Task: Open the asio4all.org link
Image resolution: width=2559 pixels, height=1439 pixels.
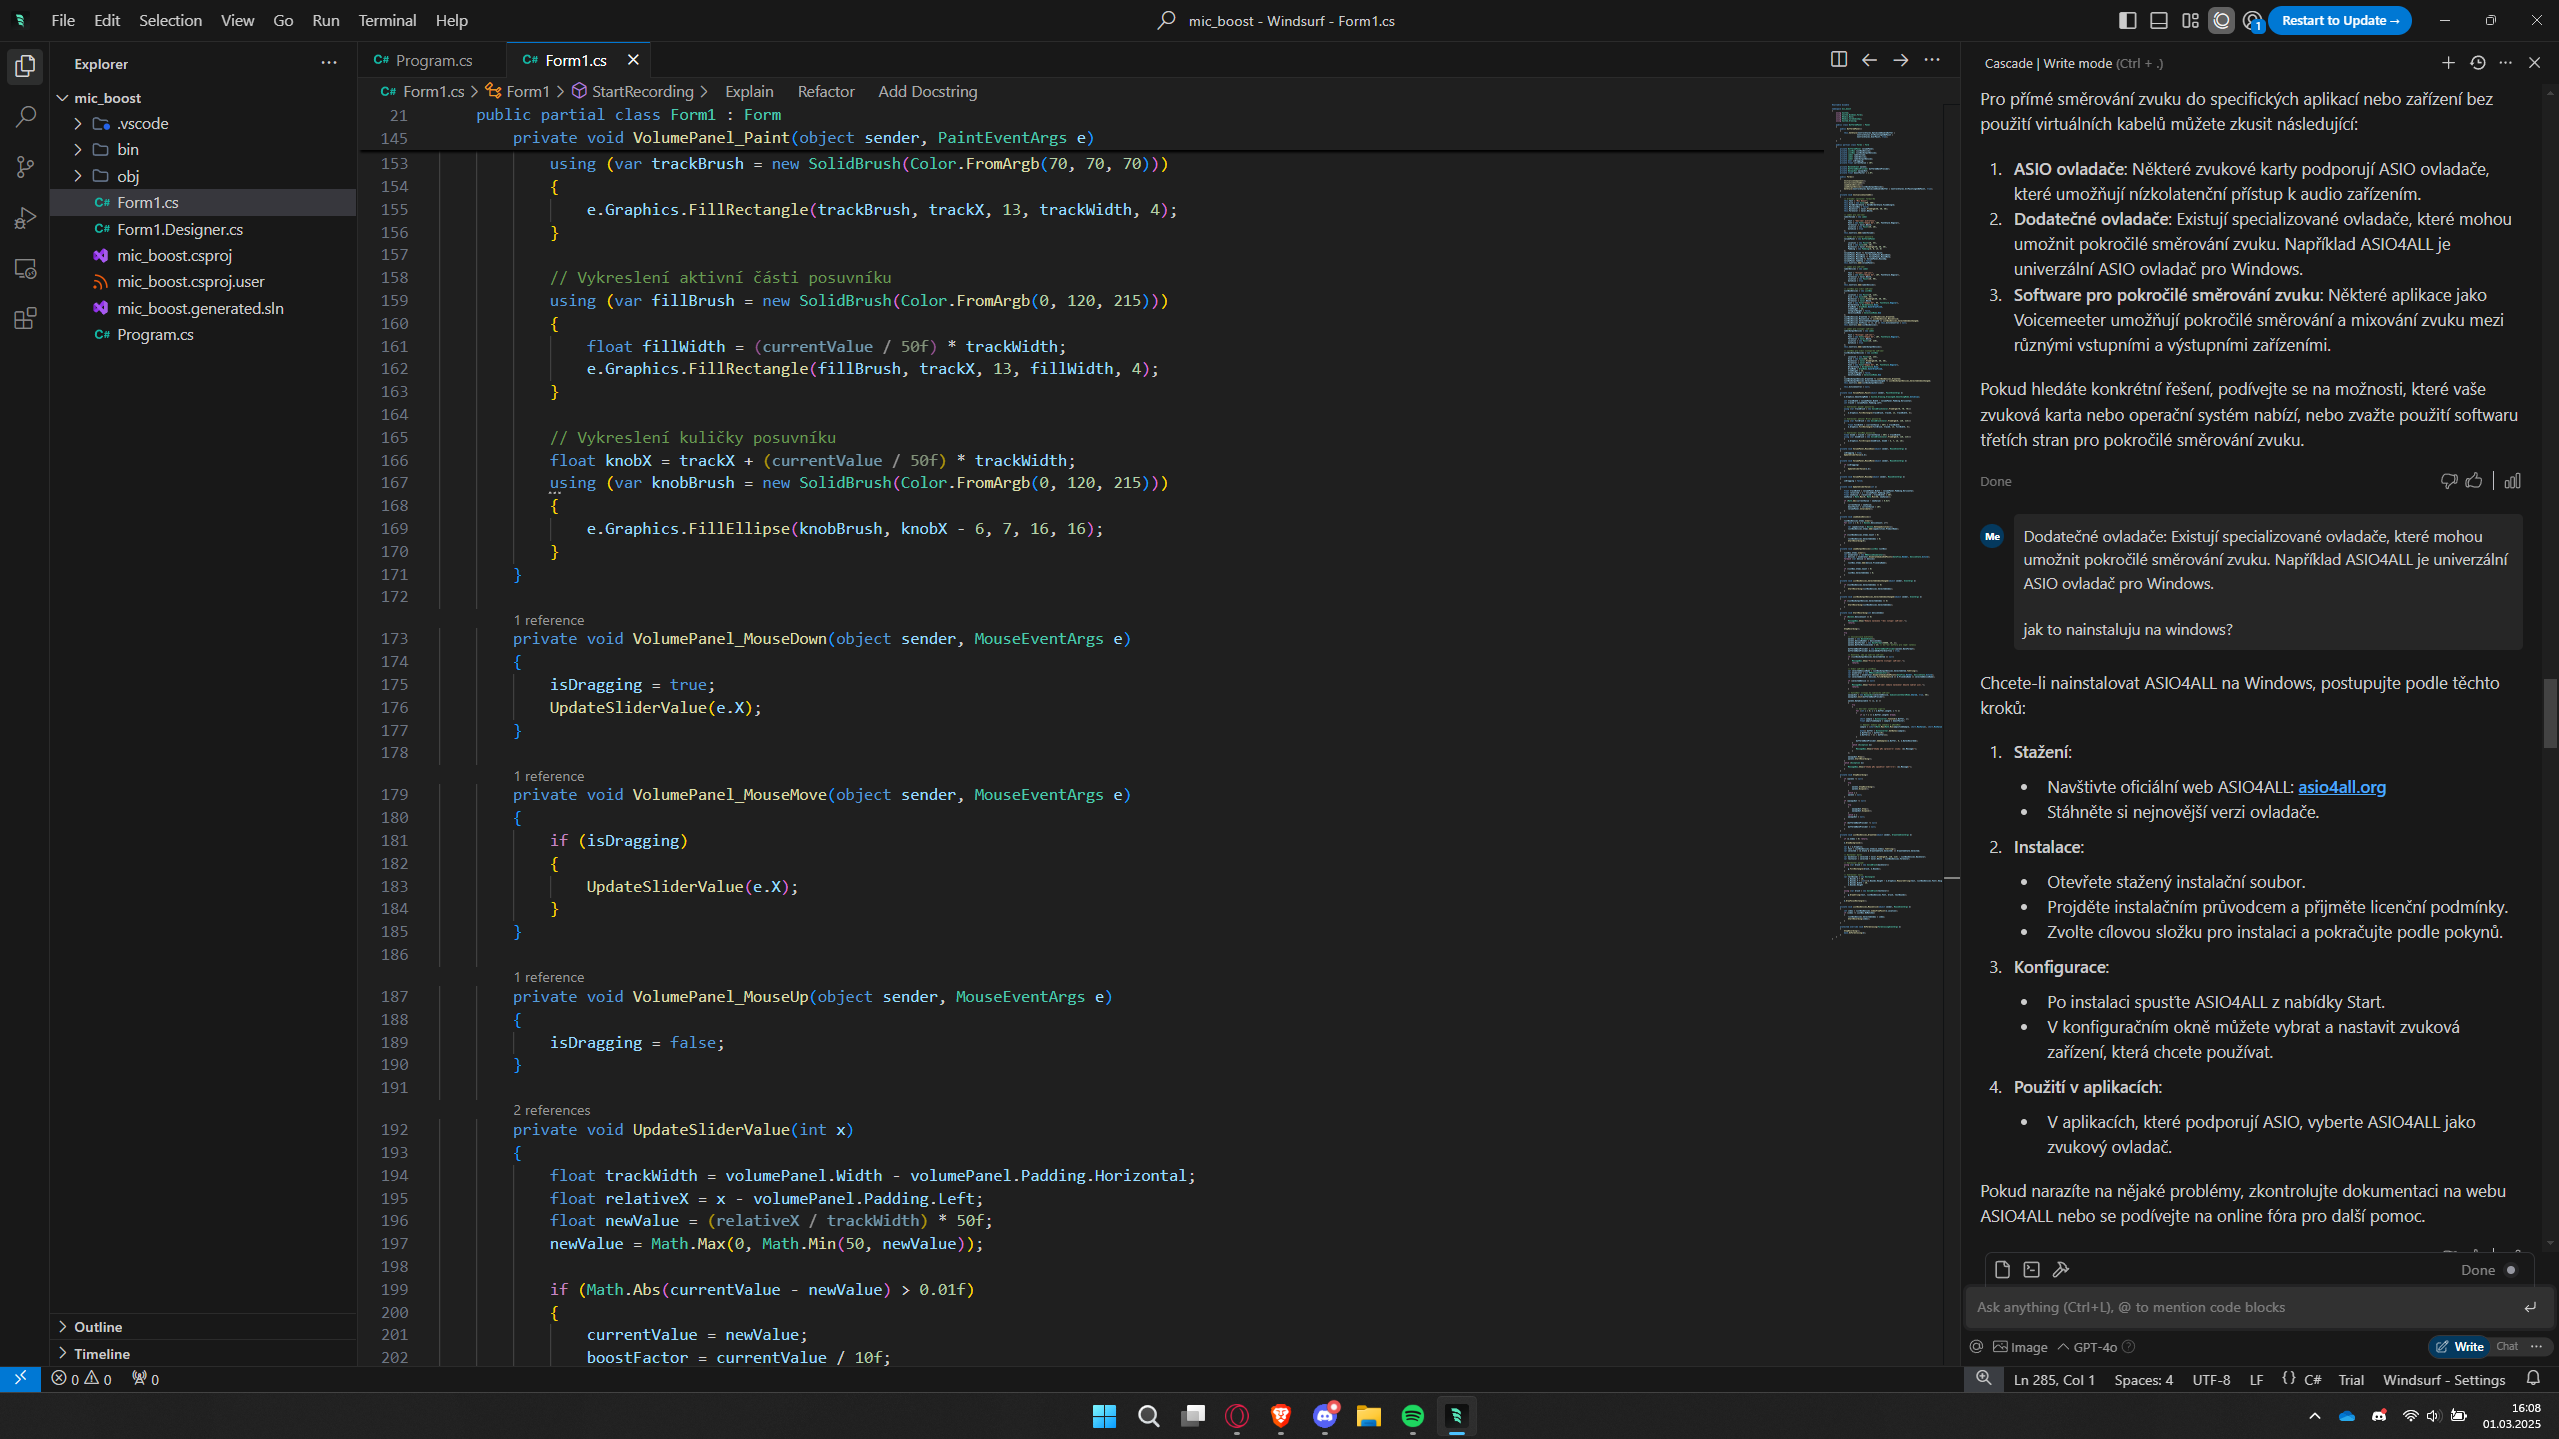Action: click(2341, 787)
